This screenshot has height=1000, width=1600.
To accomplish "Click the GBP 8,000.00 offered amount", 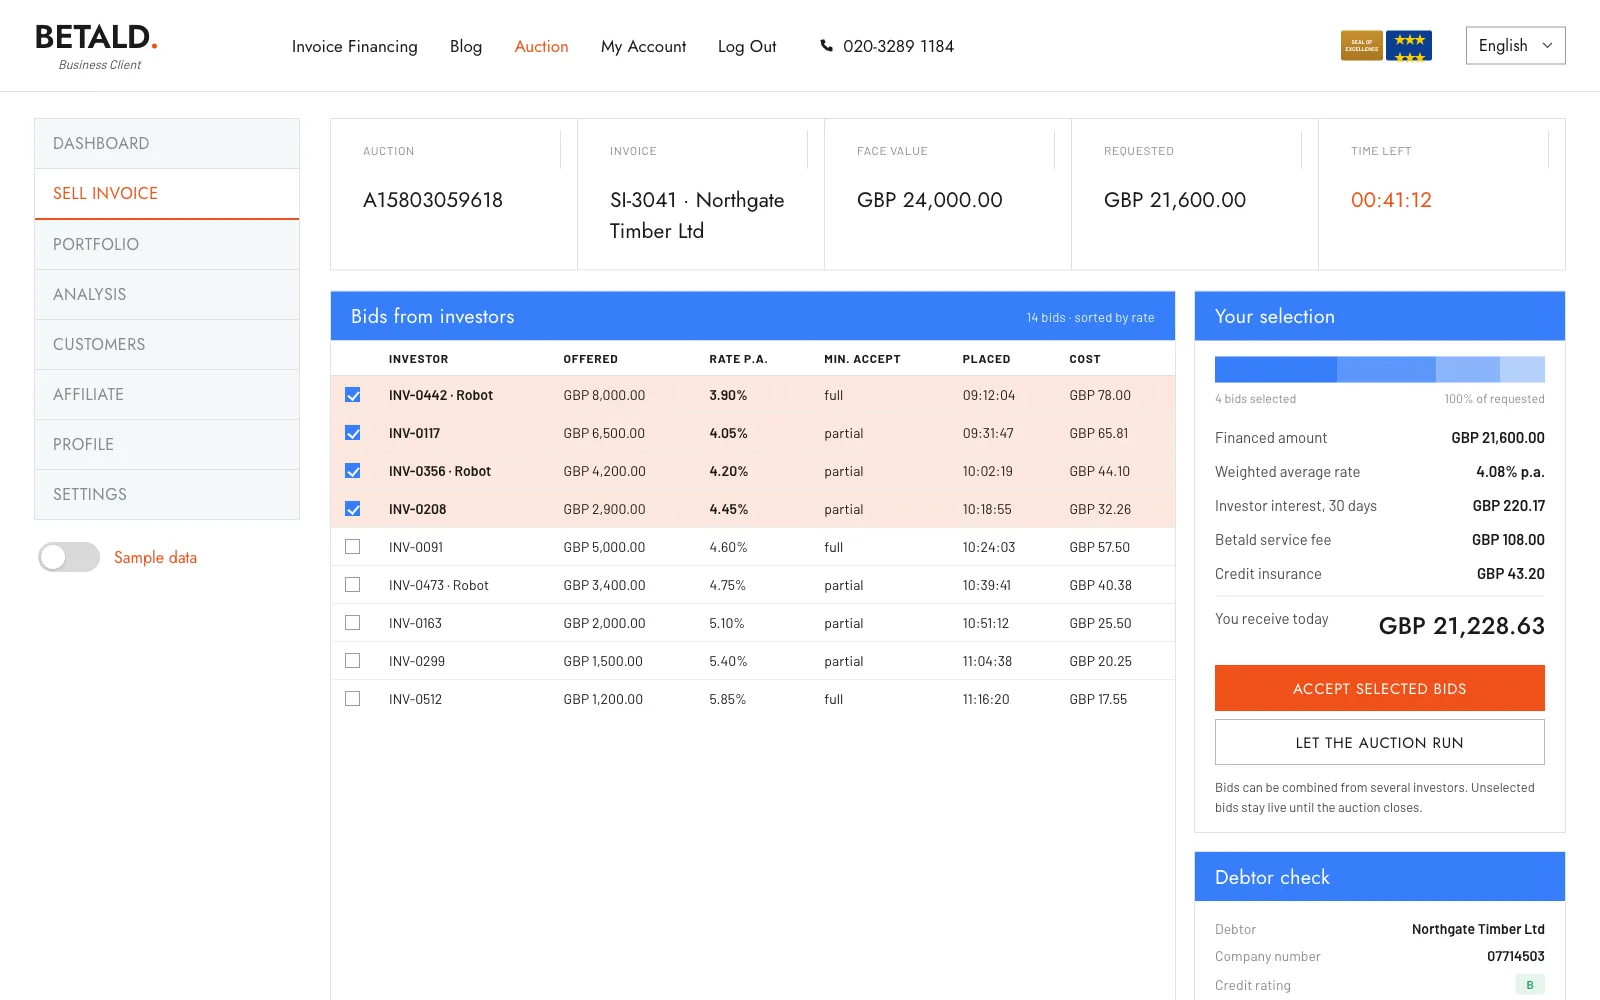I will [604, 395].
